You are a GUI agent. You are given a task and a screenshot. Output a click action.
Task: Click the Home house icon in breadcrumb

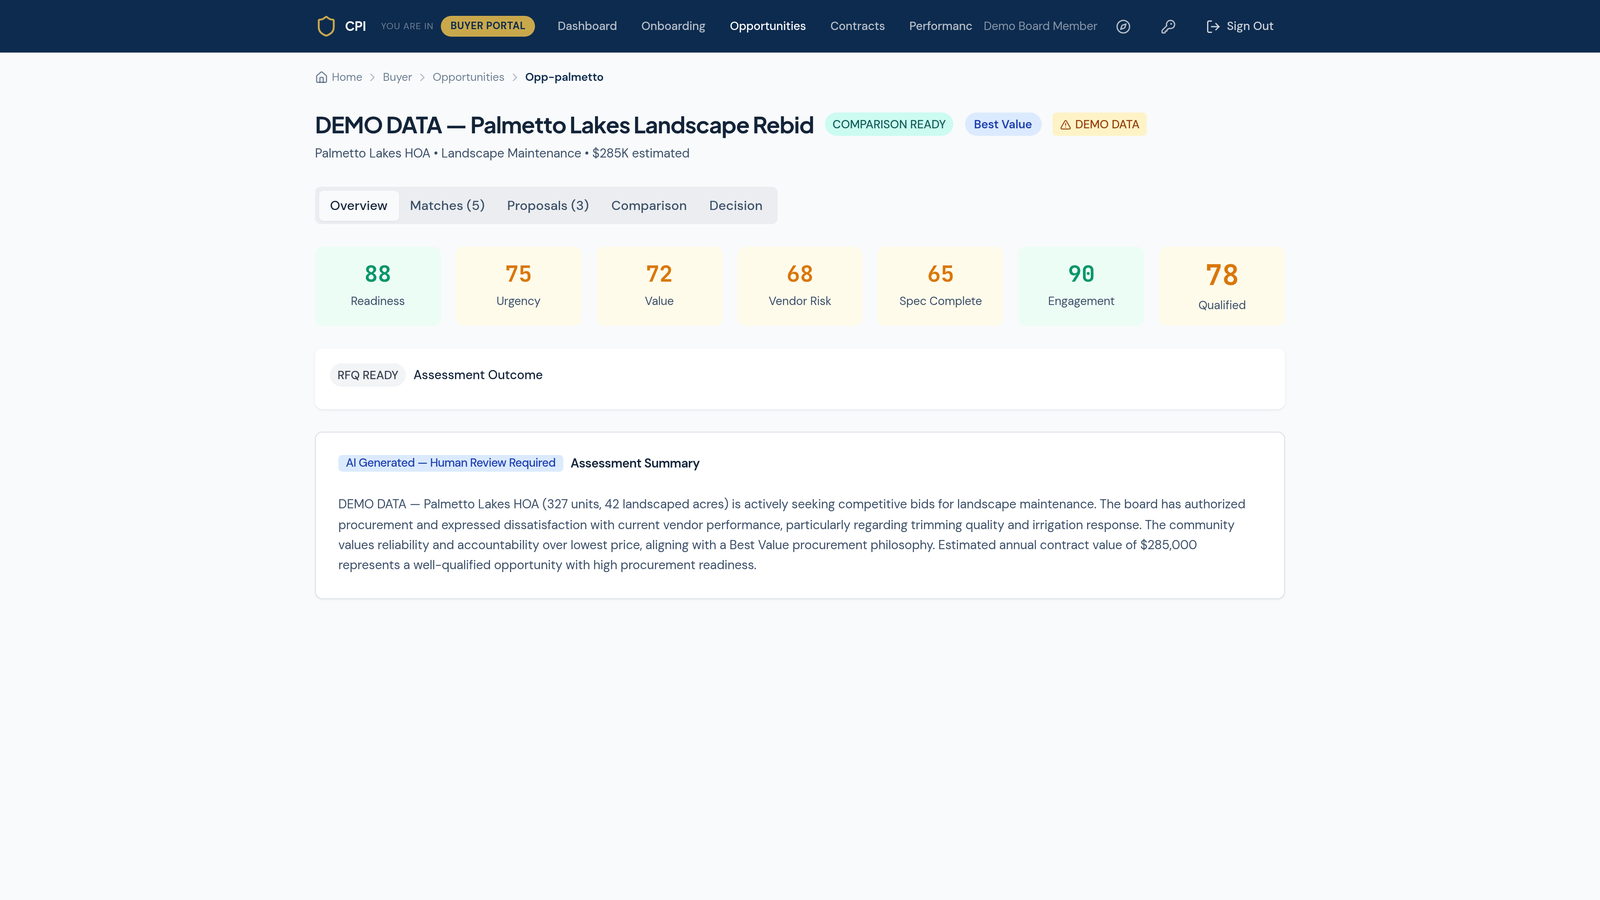click(321, 77)
